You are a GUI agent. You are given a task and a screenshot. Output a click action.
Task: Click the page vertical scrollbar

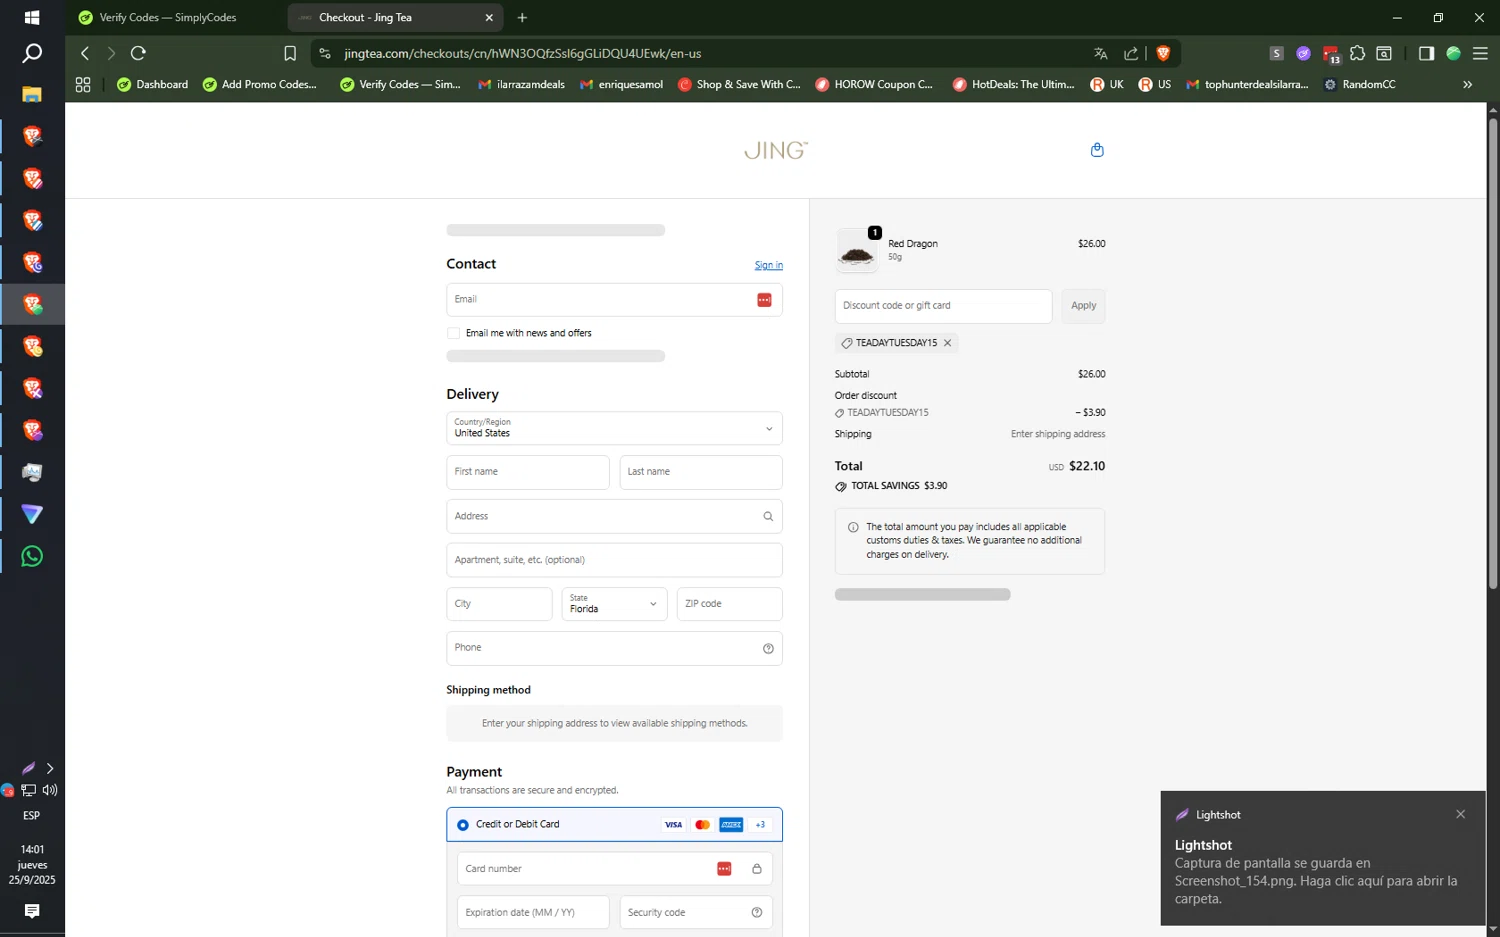(1493, 353)
